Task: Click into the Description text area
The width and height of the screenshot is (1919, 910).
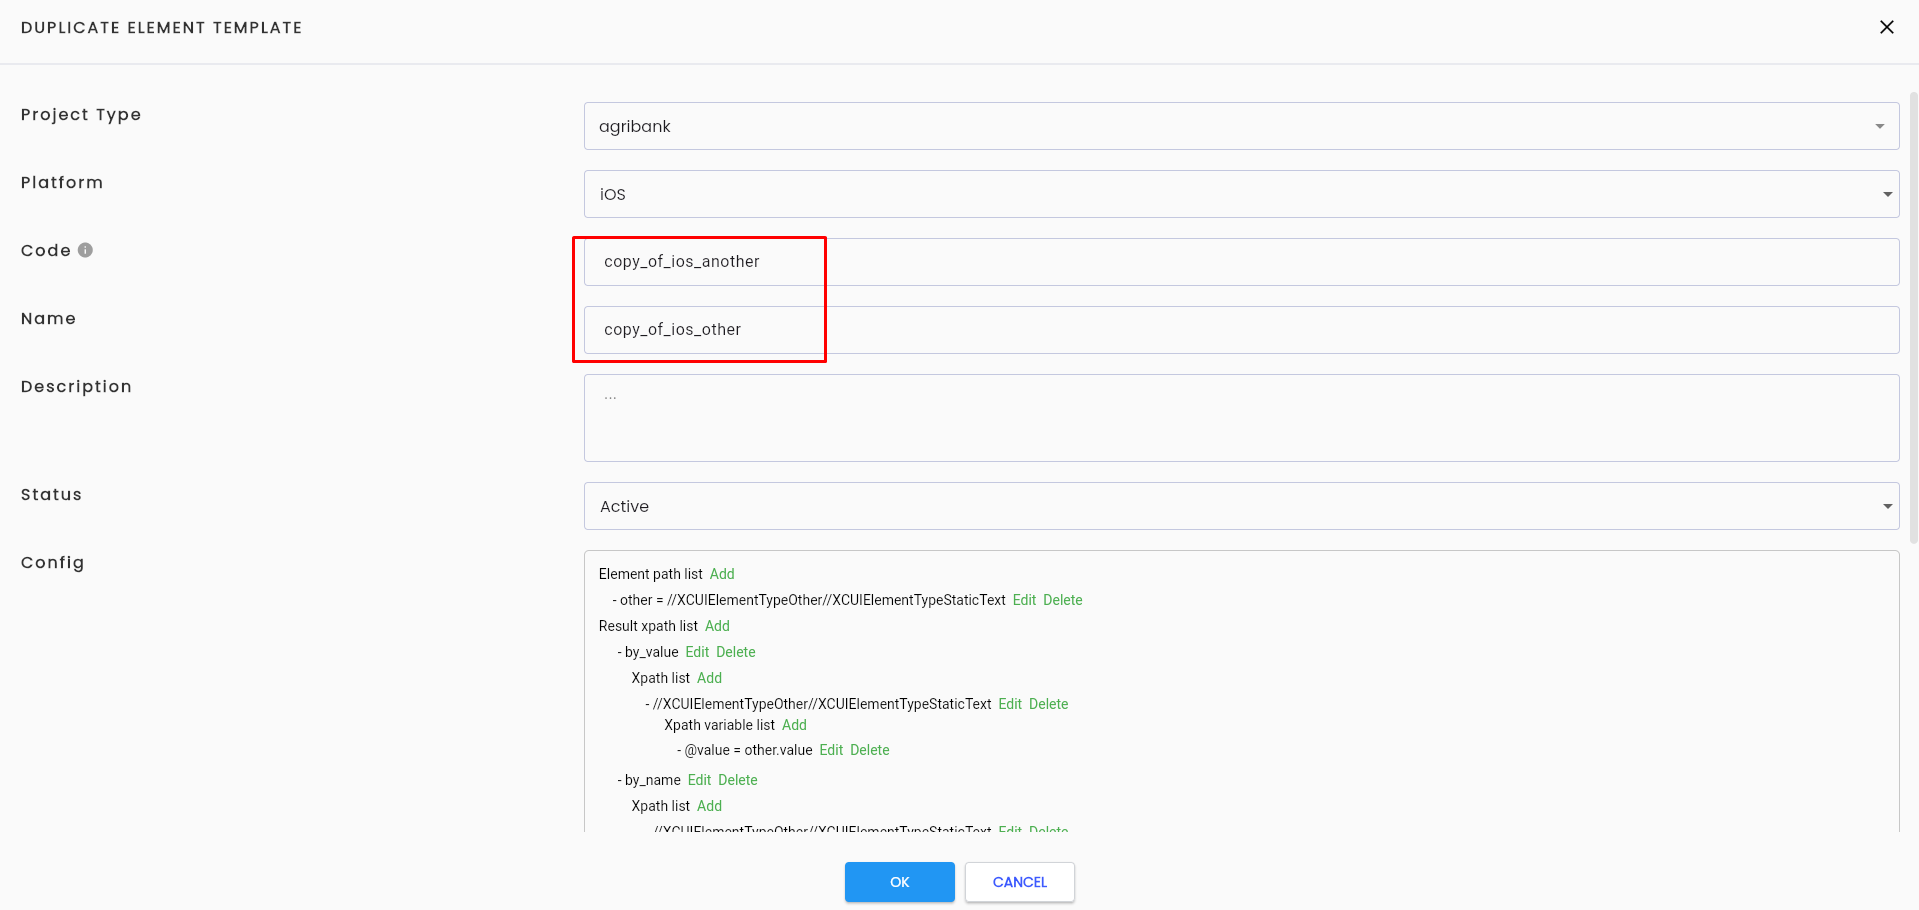Action: (1241, 418)
